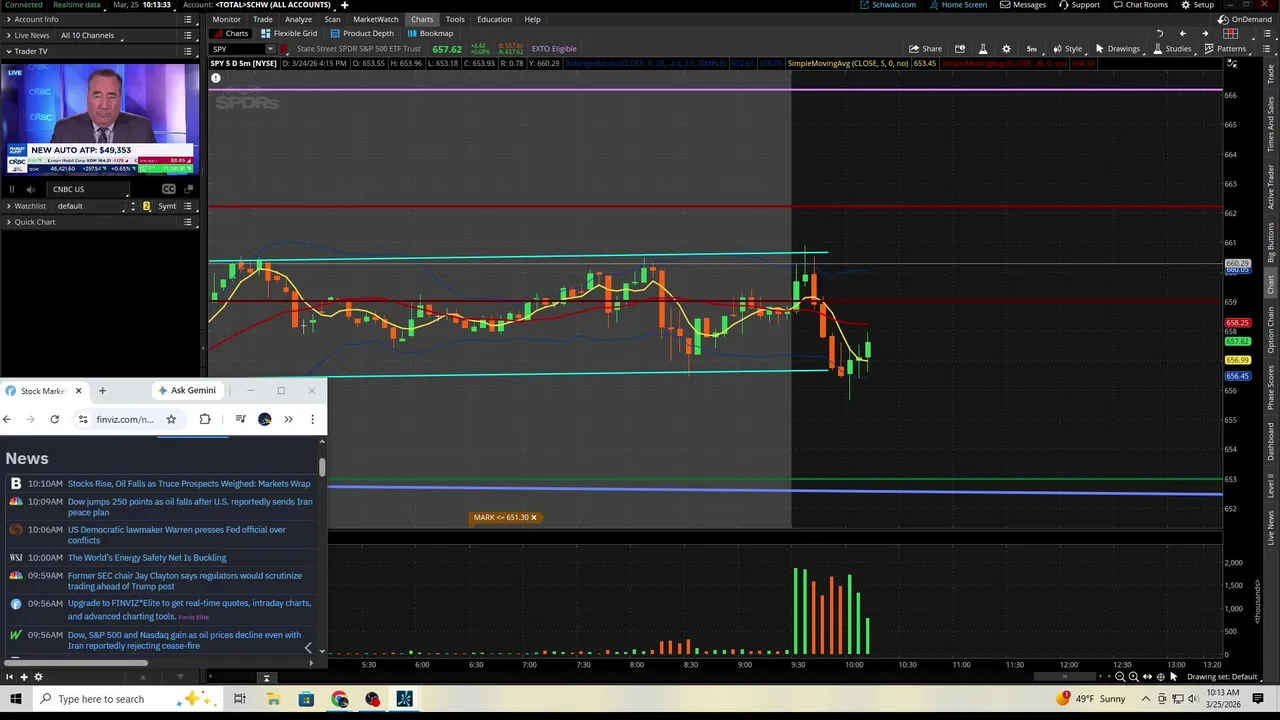Open the Drawings tools menu
The image size is (1280, 720).
(x=1117, y=49)
